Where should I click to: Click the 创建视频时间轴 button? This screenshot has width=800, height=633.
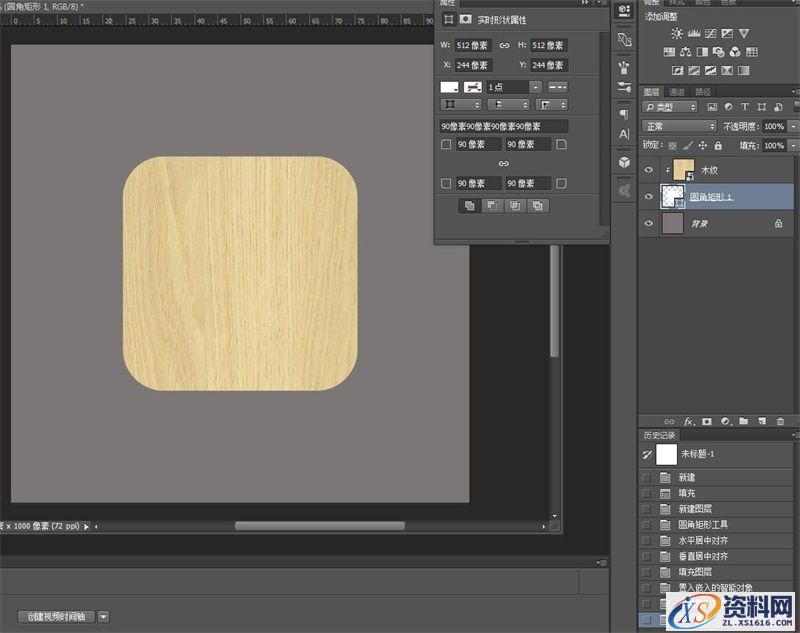coord(57,617)
